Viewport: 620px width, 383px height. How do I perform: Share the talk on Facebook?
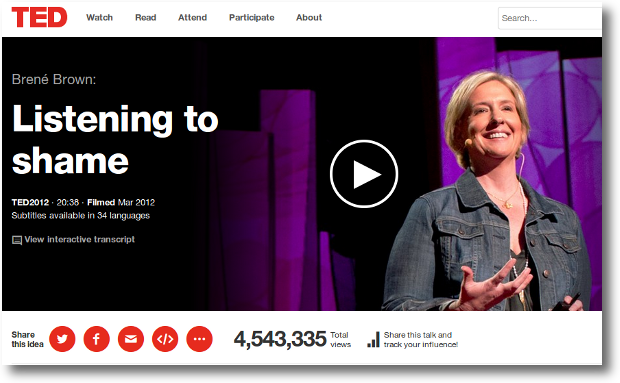[x=96, y=339]
